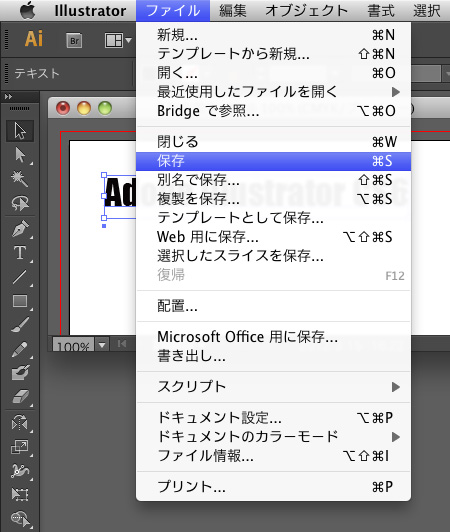Choose 配置... menu item
450x532 pixels.
(x=273, y=306)
